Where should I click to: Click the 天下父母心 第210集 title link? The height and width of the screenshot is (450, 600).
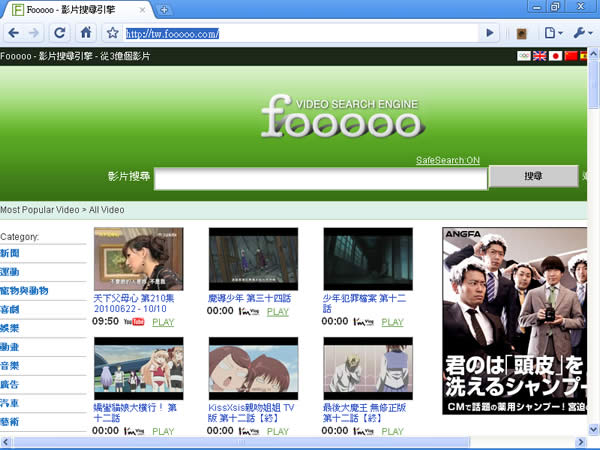134,303
